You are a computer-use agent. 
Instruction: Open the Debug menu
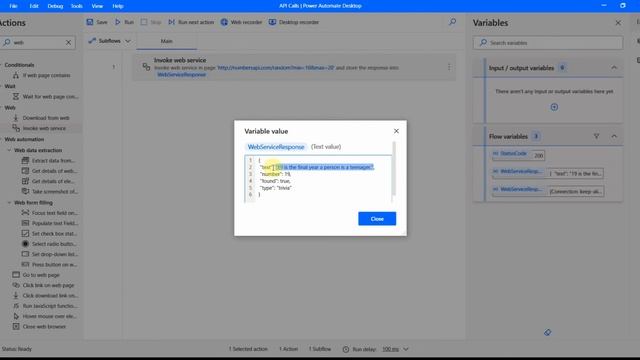coord(55,6)
